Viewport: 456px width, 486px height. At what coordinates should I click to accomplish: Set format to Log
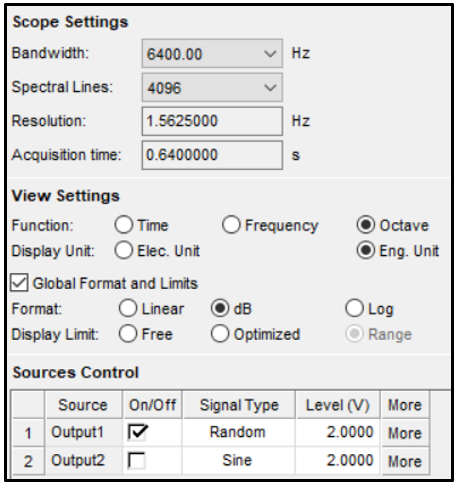tap(354, 308)
